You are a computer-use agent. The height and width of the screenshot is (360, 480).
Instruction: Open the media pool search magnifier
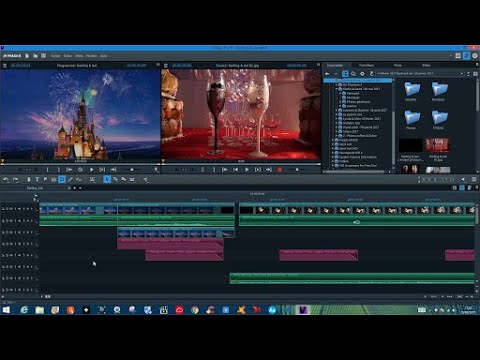(353, 74)
